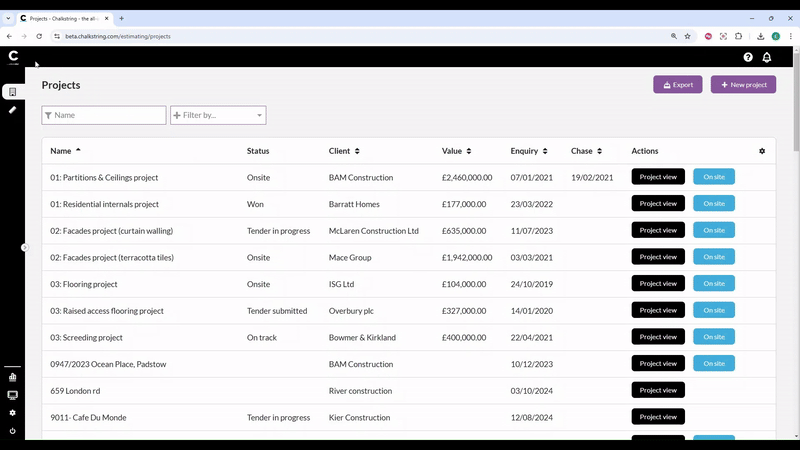This screenshot has width=800, height=450.
Task: Open the help question mark icon
Action: click(x=748, y=58)
